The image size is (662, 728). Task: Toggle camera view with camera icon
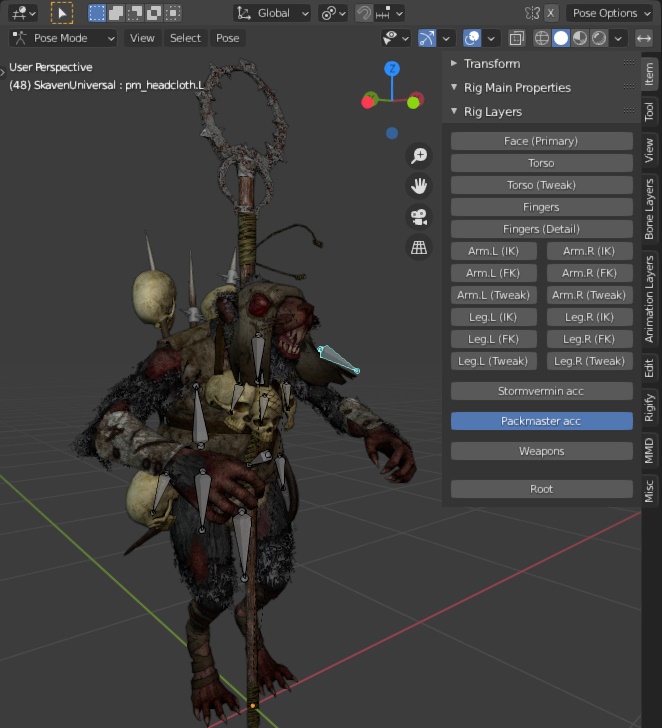419,217
